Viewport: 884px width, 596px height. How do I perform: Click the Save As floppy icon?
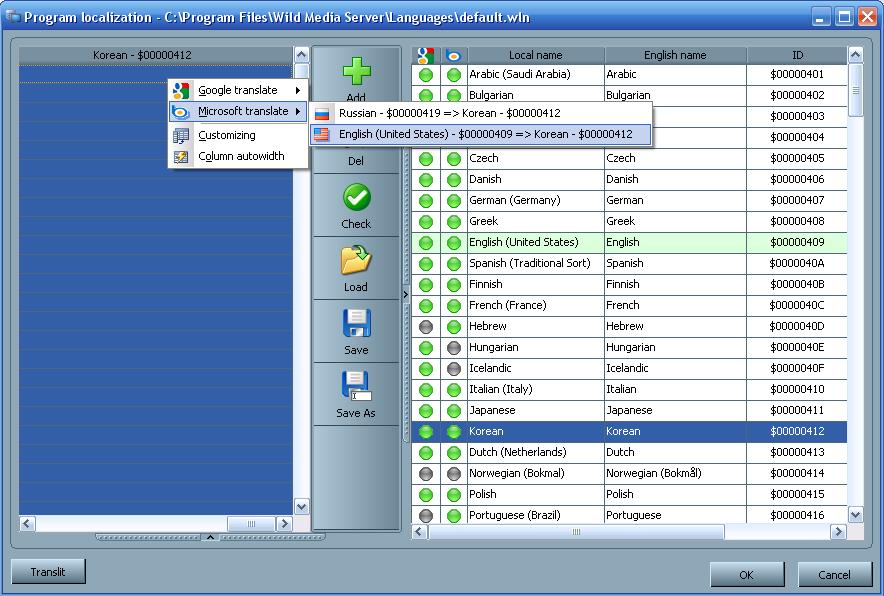356,386
